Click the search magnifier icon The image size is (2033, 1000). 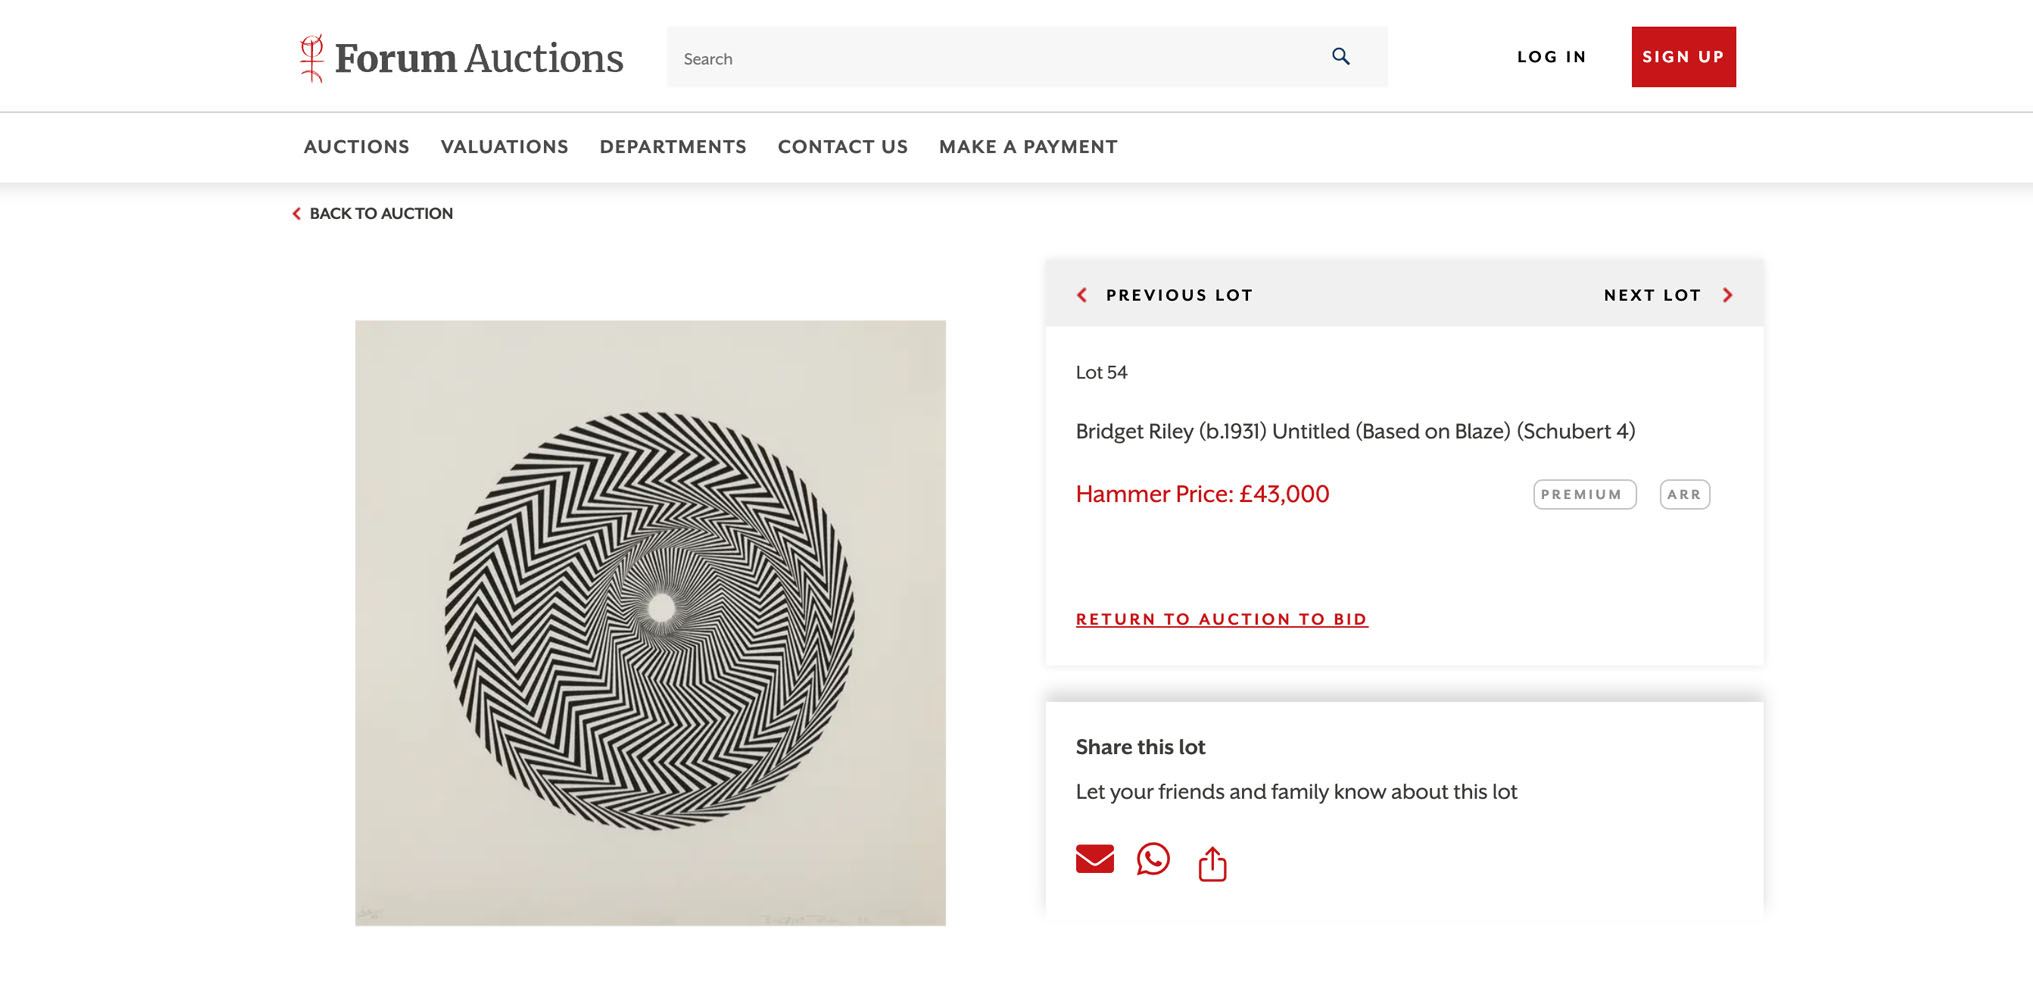point(1340,57)
